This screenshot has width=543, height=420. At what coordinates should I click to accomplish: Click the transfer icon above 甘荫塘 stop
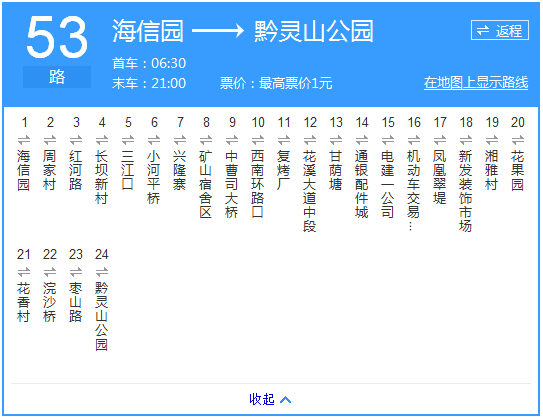[336, 140]
